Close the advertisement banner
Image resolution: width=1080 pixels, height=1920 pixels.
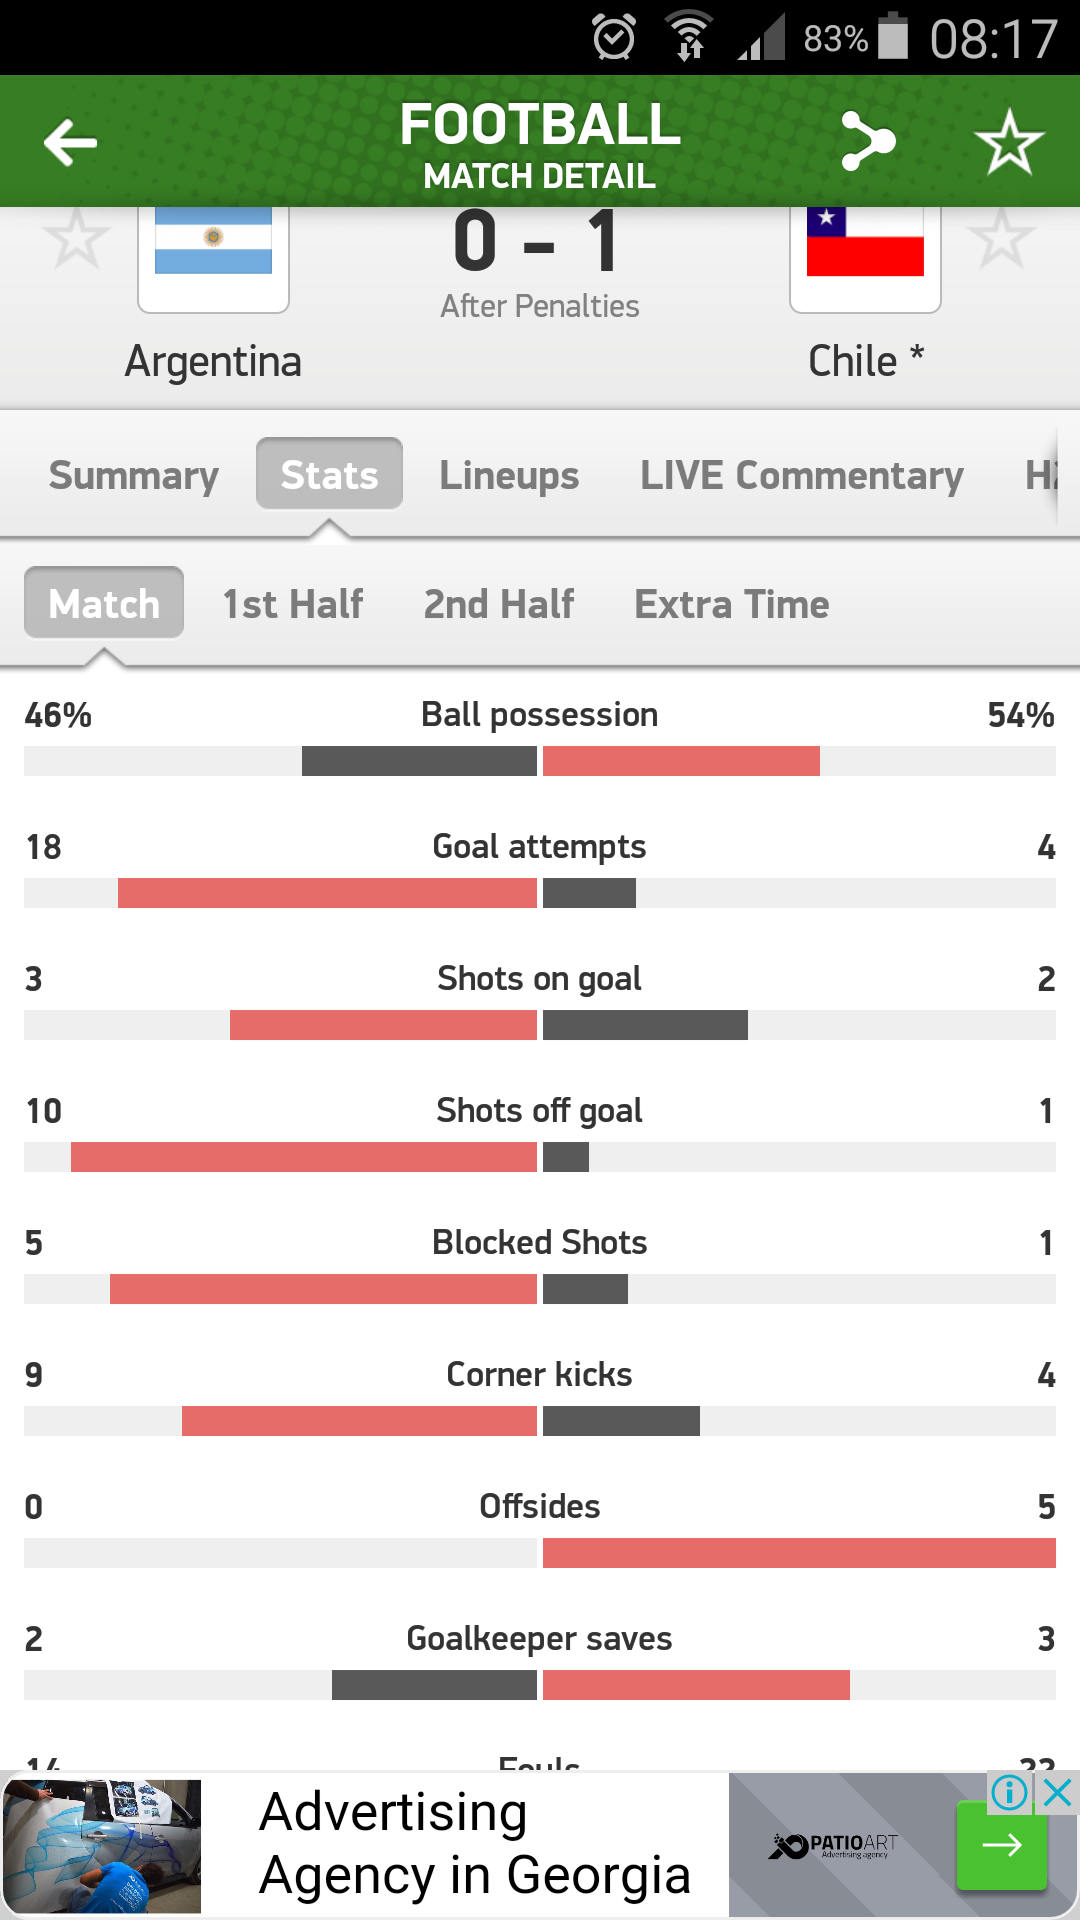1057,1793
